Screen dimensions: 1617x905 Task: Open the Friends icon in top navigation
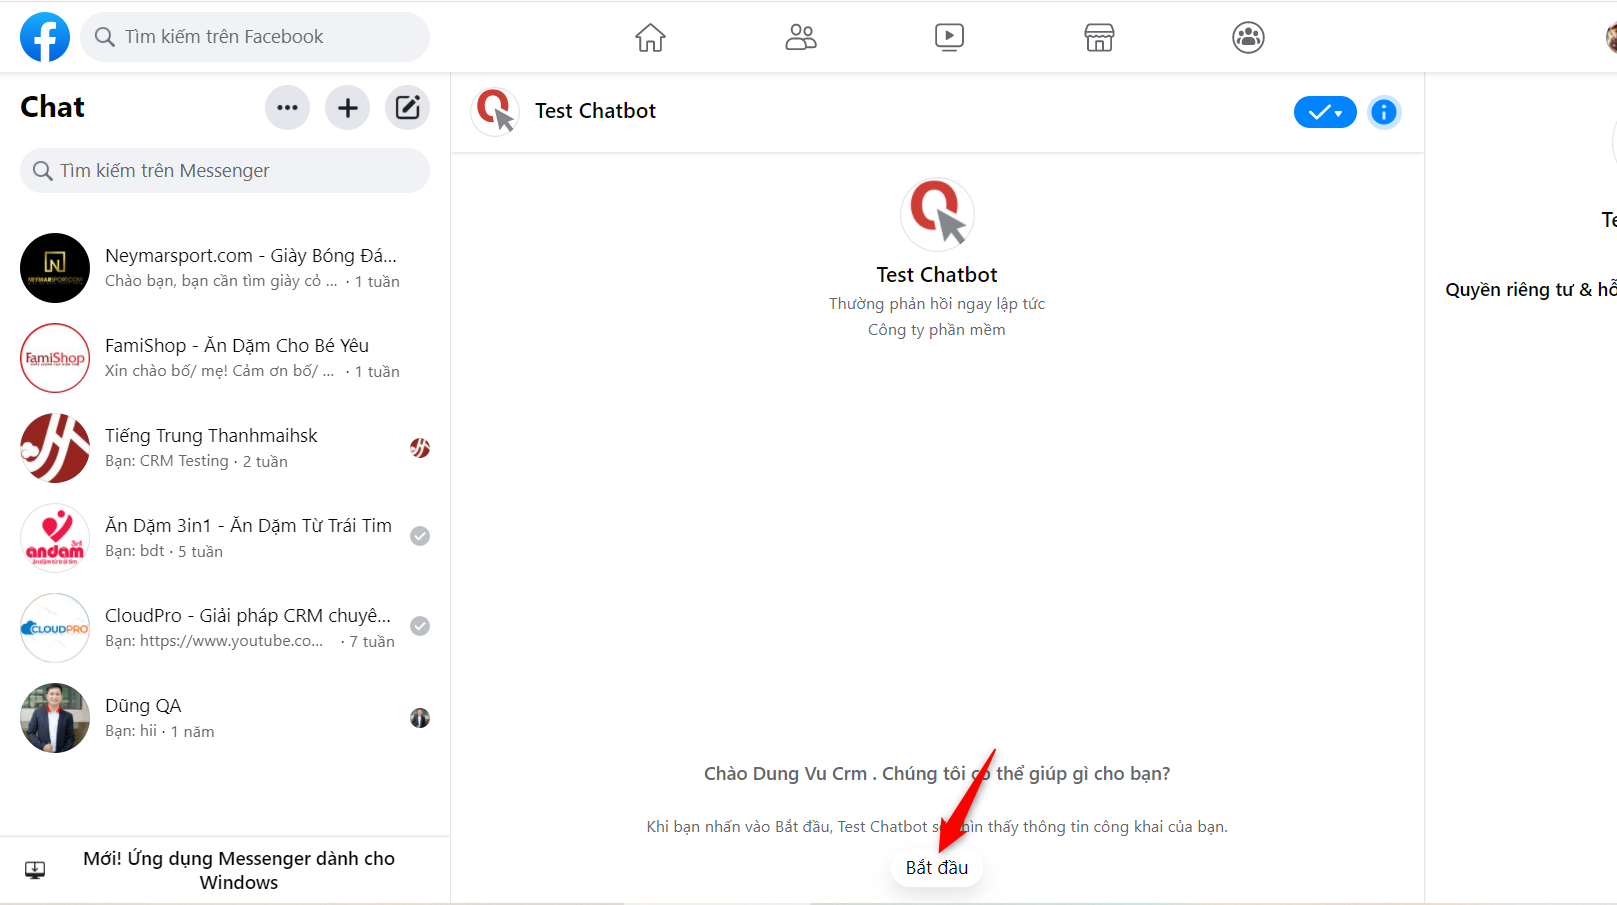coord(800,37)
